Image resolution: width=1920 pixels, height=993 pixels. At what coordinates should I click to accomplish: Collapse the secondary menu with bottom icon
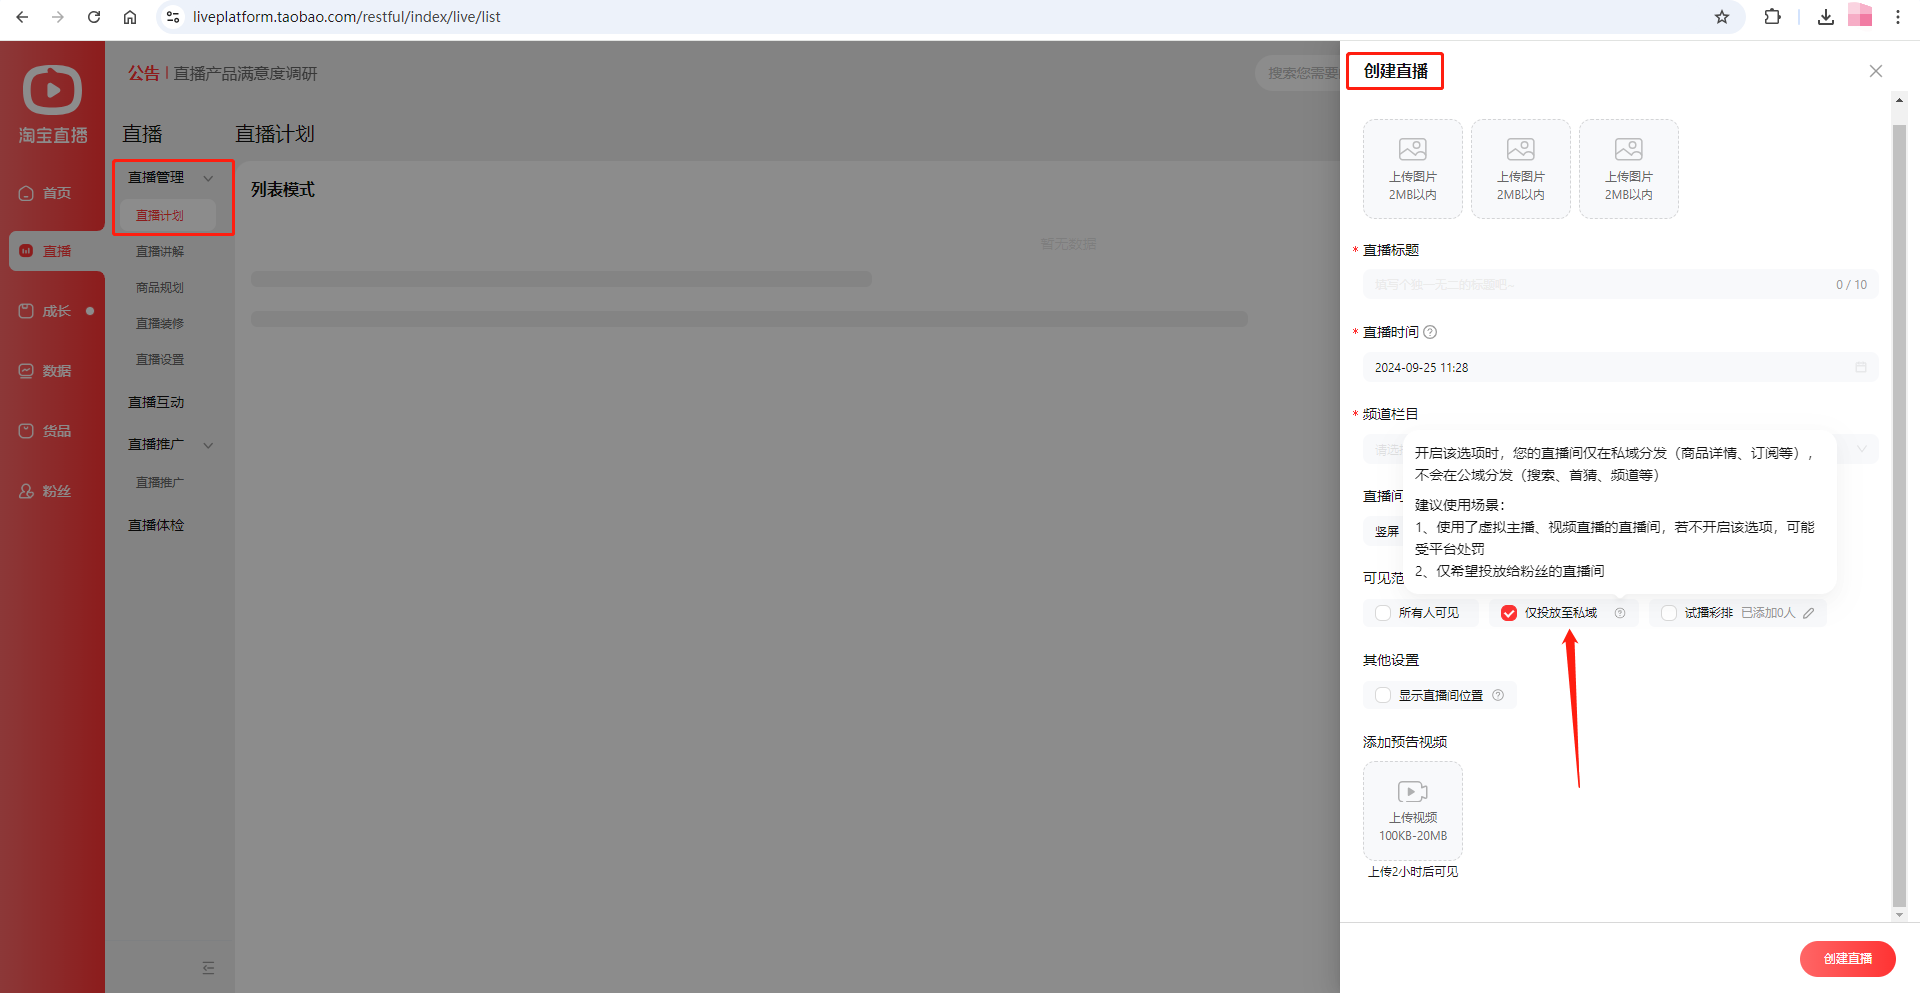pyautogui.click(x=208, y=967)
